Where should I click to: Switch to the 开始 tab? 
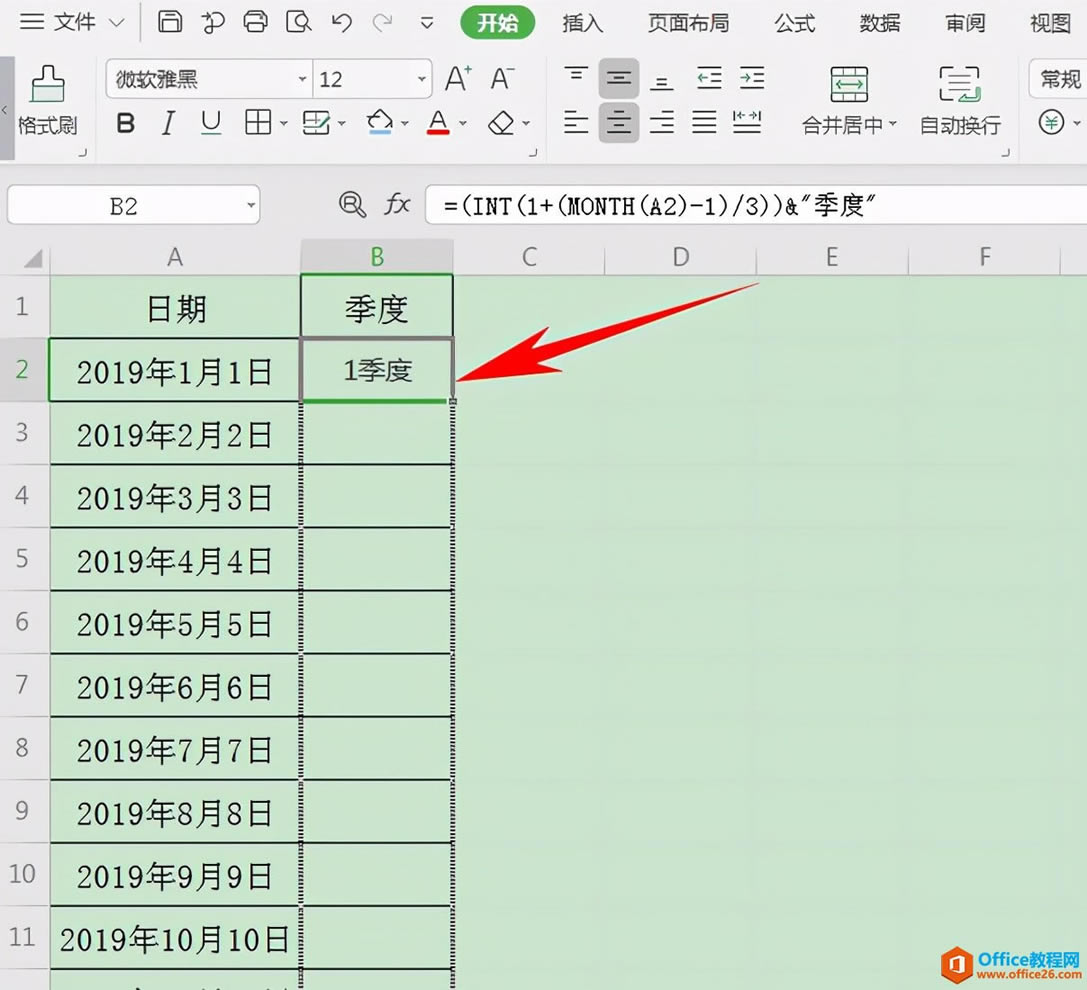(x=498, y=23)
